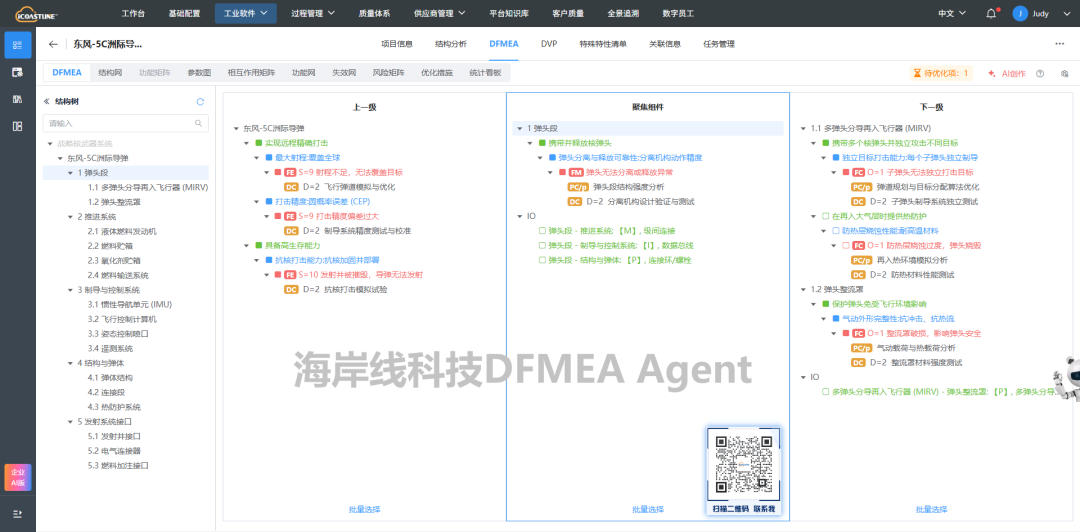Viewport: 1080px width, 532px height.
Task: Collapse 2 推进系统 in structure tree
Action: click(71, 216)
